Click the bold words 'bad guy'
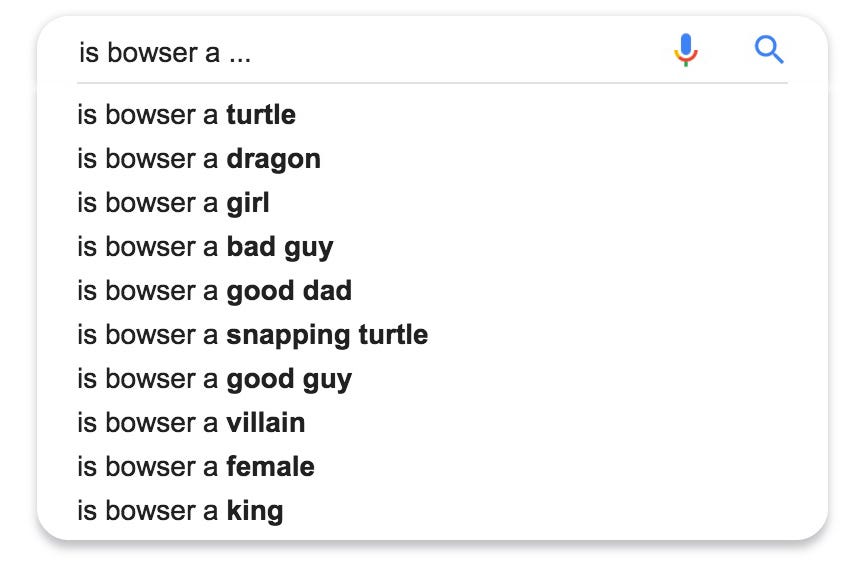The height and width of the screenshot is (566, 865). click(x=280, y=247)
